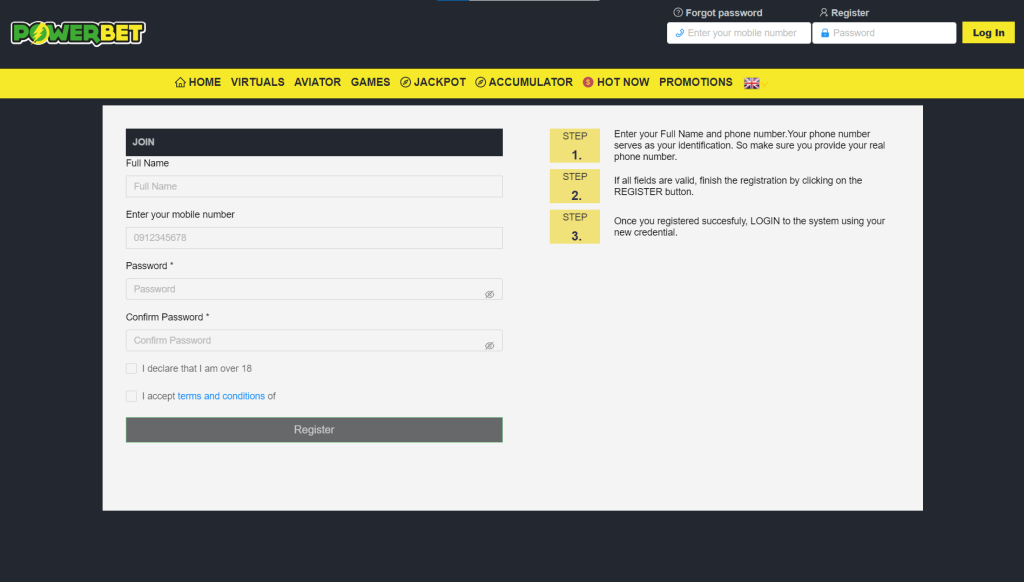The width and height of the screenshot is (1024, 582).
Task: Focus the header Password field
Action: (884, 33)
